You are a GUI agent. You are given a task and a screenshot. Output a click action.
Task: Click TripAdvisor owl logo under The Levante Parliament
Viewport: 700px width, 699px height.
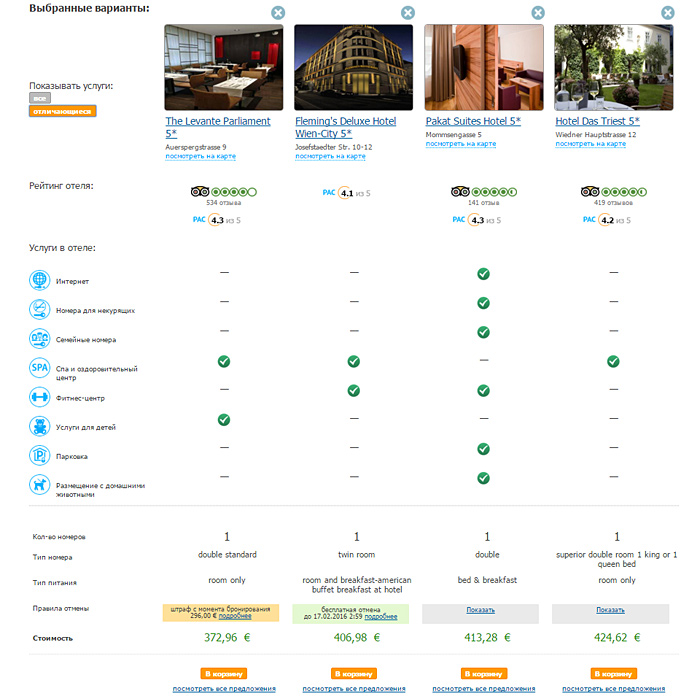200,192
